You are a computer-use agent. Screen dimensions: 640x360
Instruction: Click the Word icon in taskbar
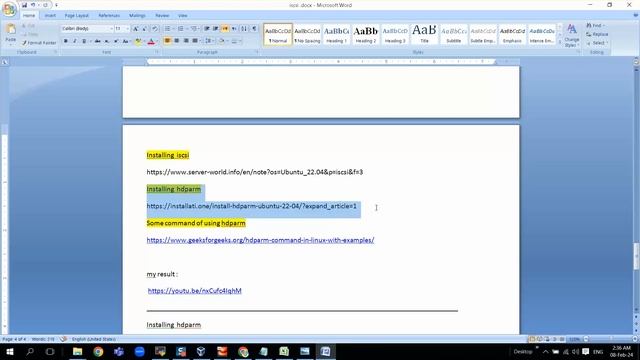[x=325, y=351]
